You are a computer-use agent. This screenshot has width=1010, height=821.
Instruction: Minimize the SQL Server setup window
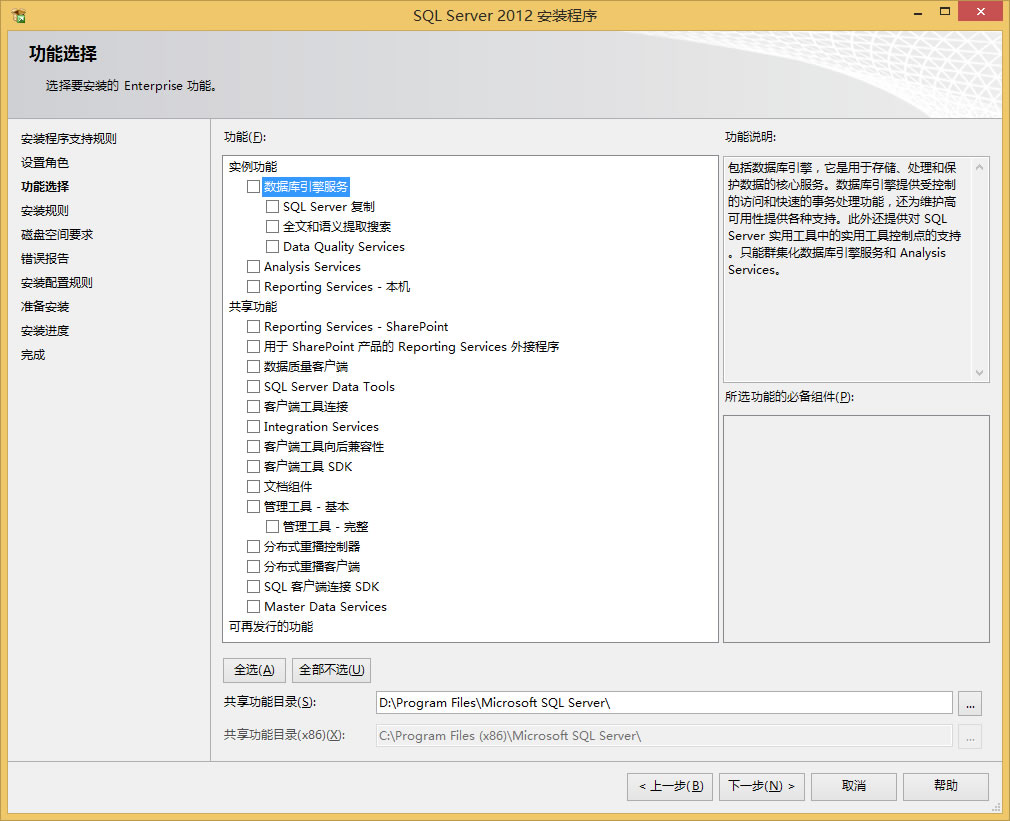(x=918, y=12)
